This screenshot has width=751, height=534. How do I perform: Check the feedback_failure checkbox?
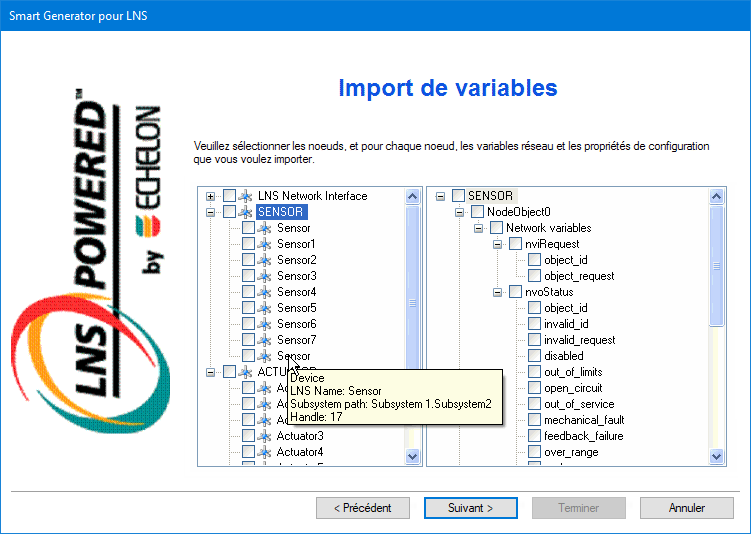point(535,435)
